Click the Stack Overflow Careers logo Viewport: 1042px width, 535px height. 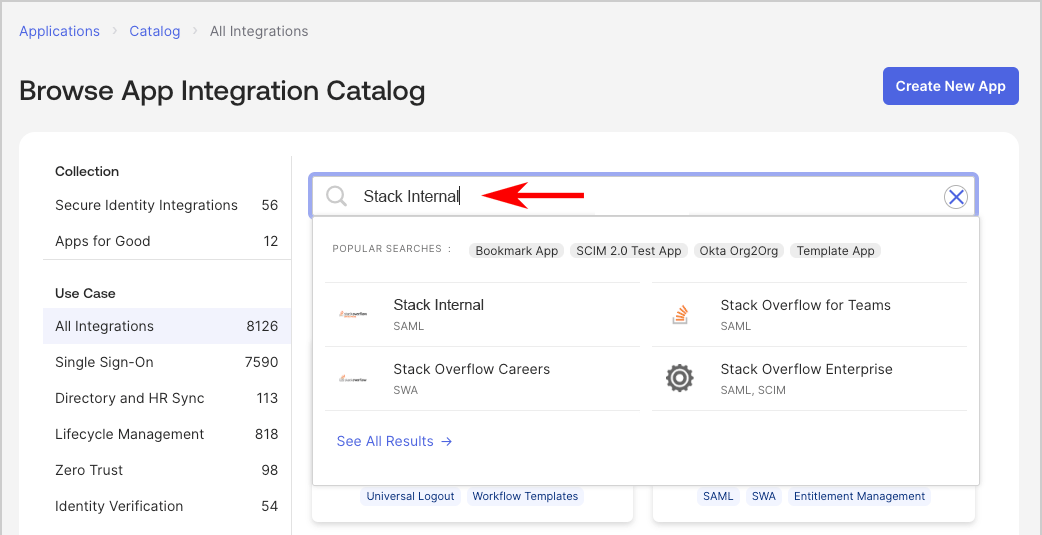coord(353,379)
